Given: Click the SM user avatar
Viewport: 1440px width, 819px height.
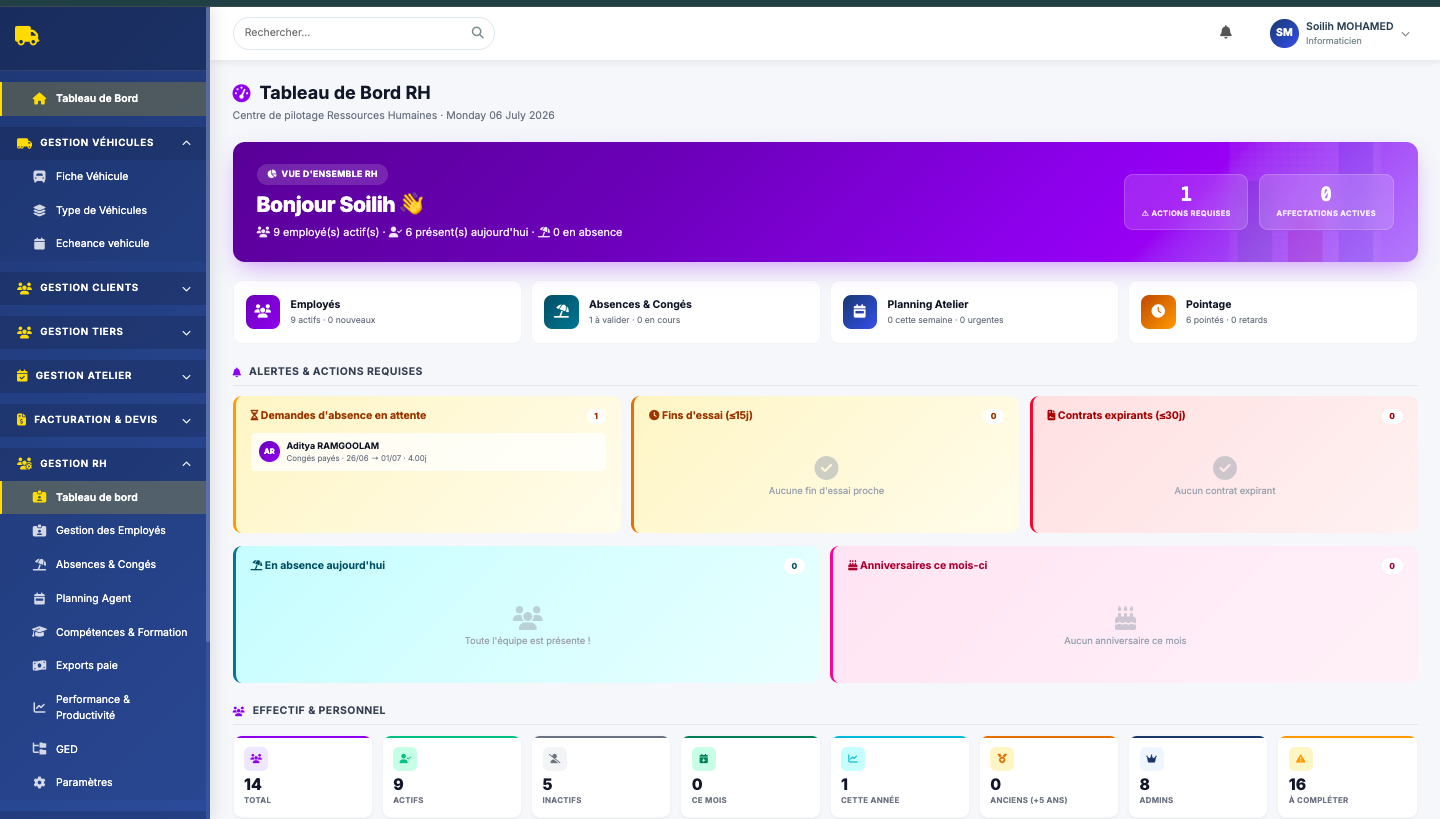Looking at the screenshot, I should pyautogui.click(x=1284, y=33).
